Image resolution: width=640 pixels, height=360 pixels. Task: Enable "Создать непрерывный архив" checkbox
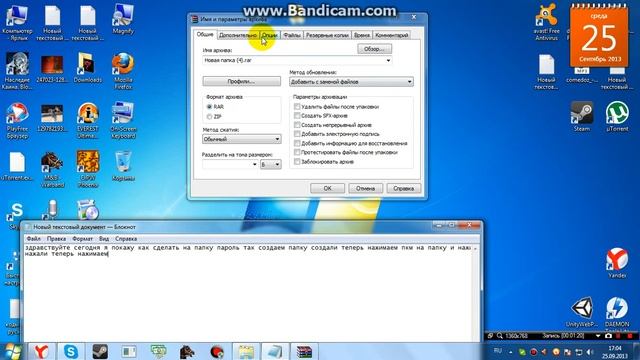pos(297,125)
